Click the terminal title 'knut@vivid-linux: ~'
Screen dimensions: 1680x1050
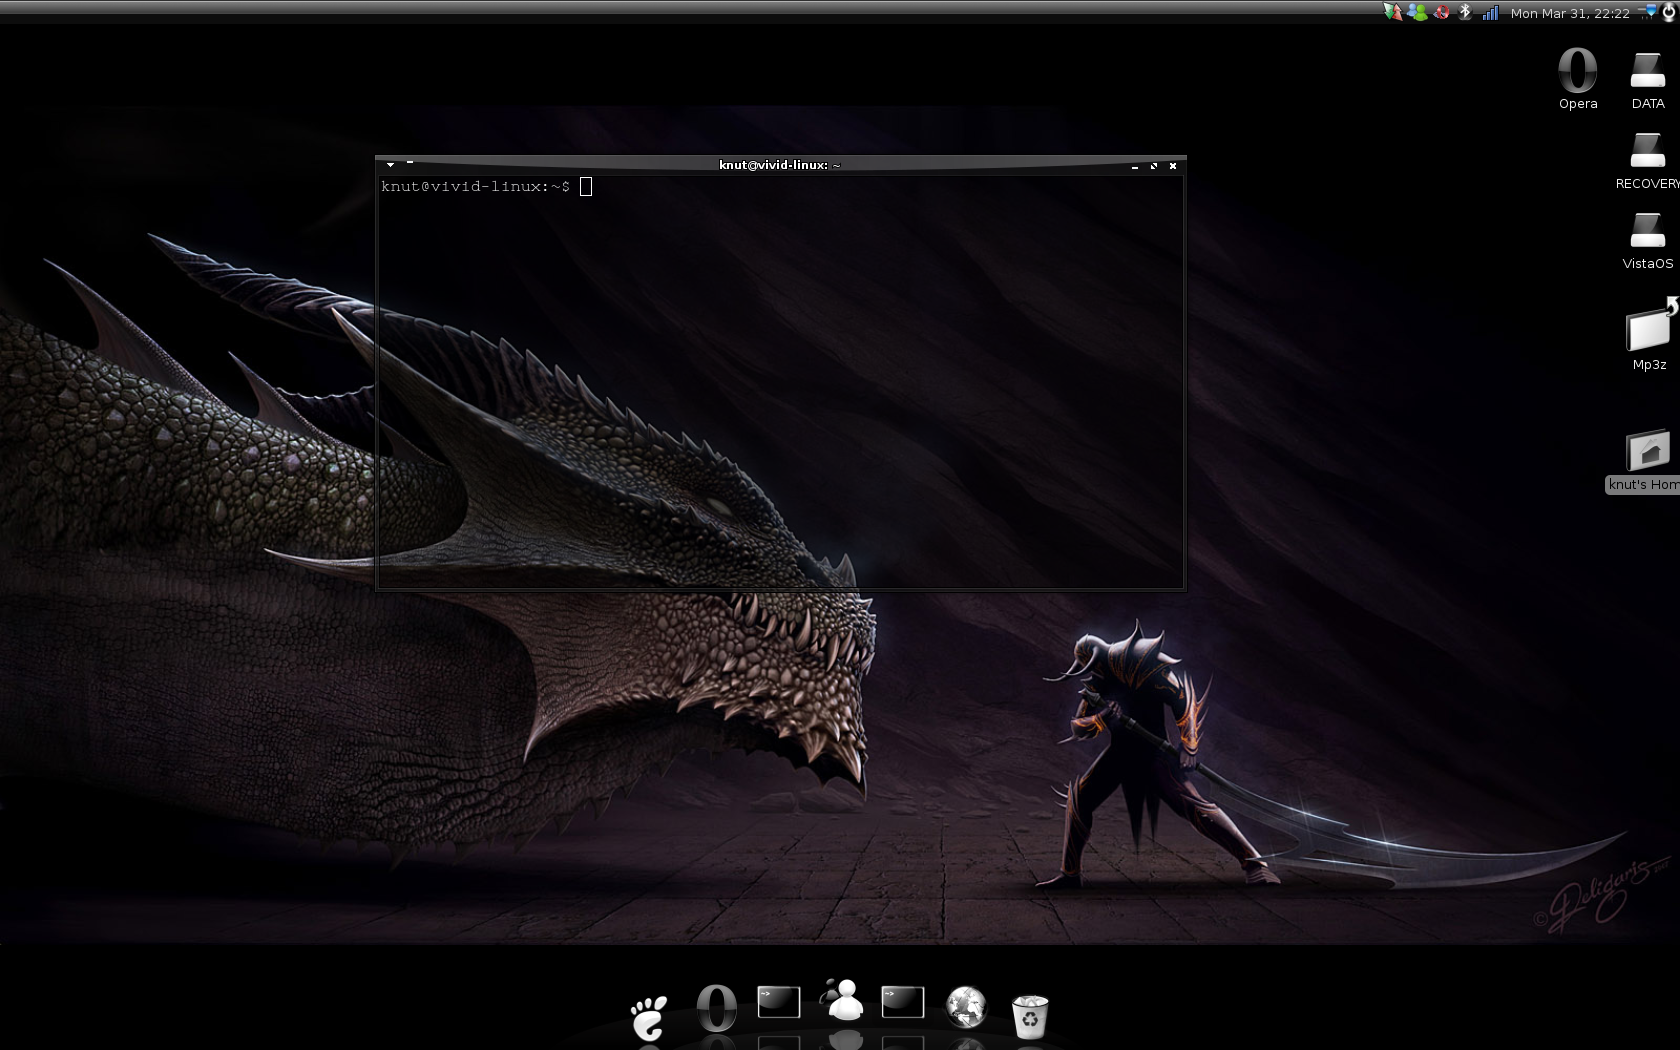(780, 165)
